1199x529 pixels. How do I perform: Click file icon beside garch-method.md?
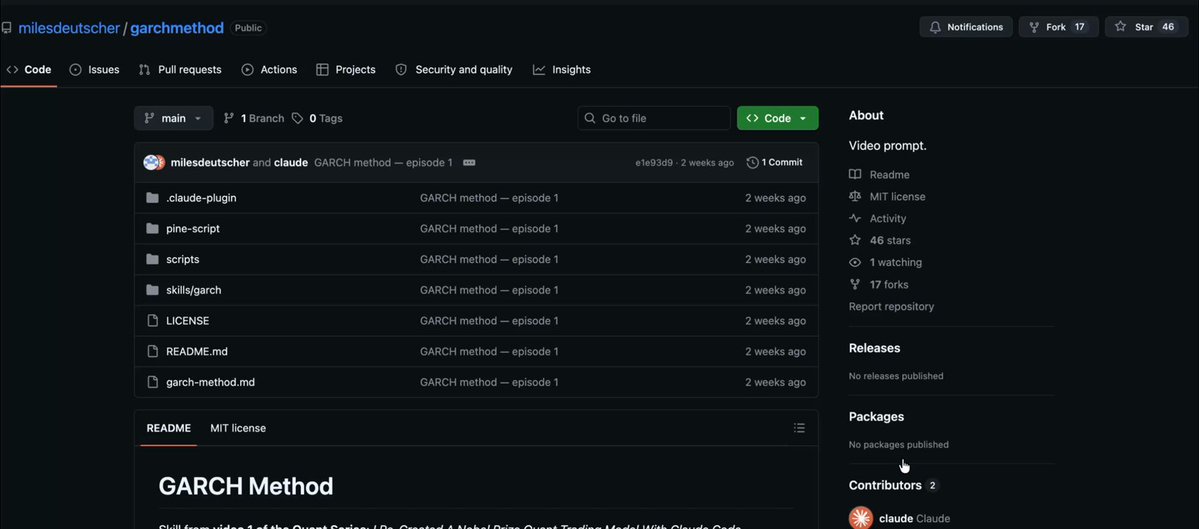152,381
